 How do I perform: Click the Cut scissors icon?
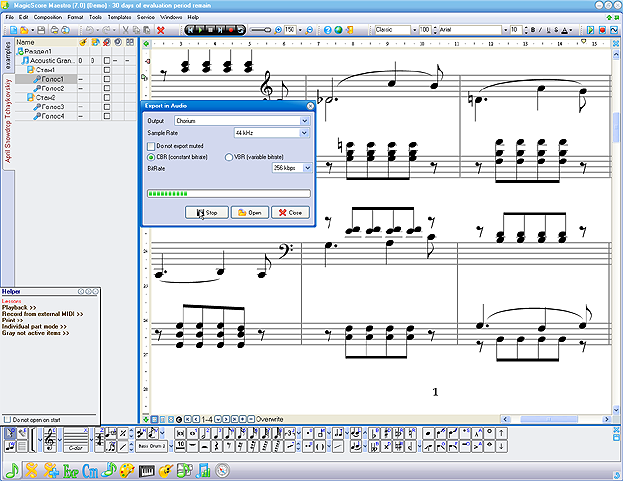[x=125, y=30]
